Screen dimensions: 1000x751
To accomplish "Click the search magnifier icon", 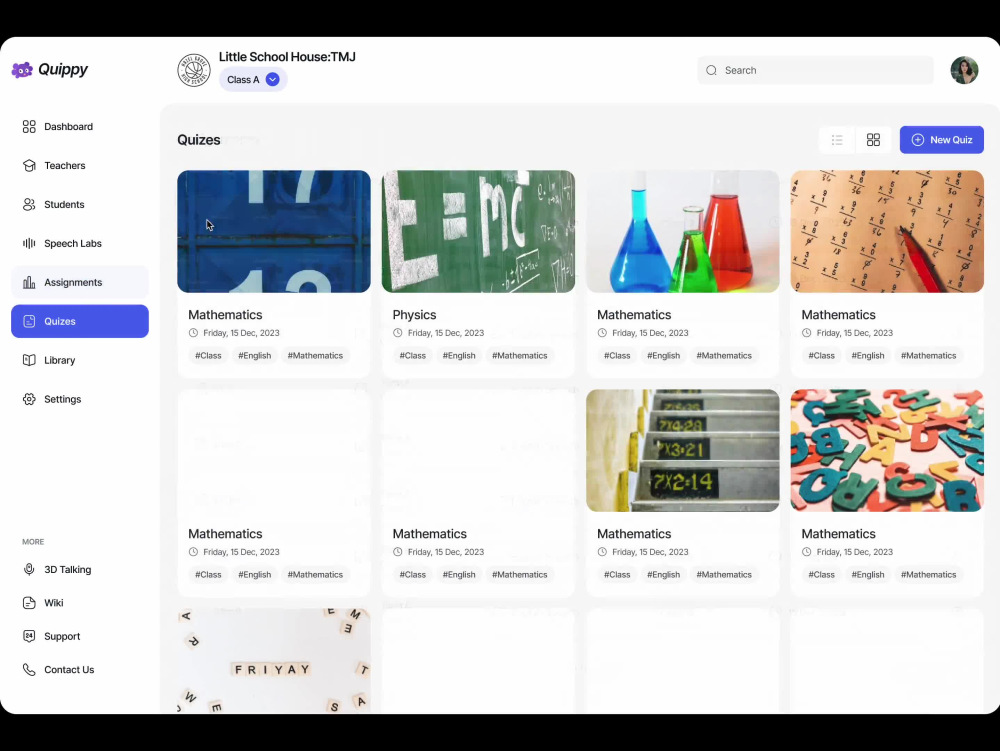I will 712,70.
